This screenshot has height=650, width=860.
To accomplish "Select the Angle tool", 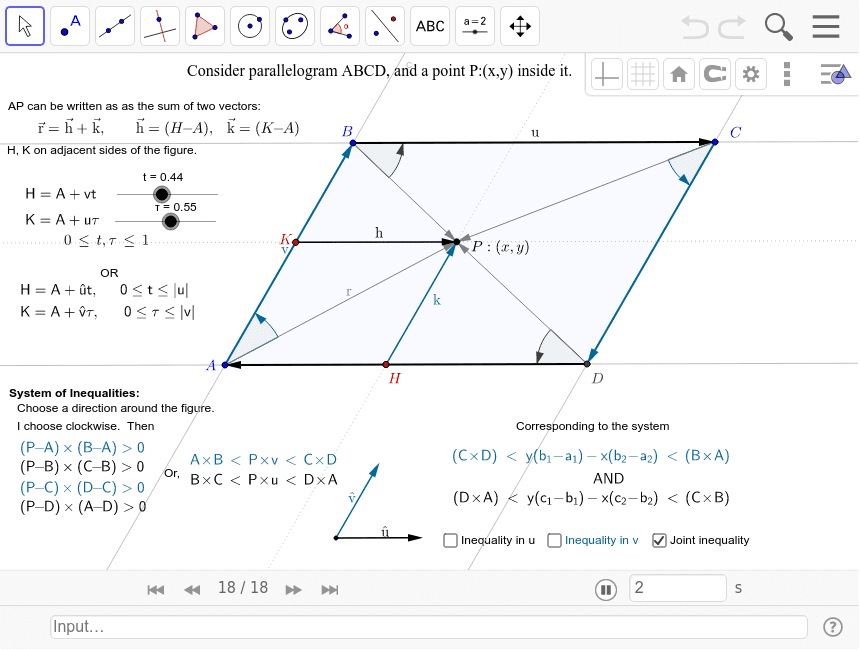I will [x=339, y=26].
